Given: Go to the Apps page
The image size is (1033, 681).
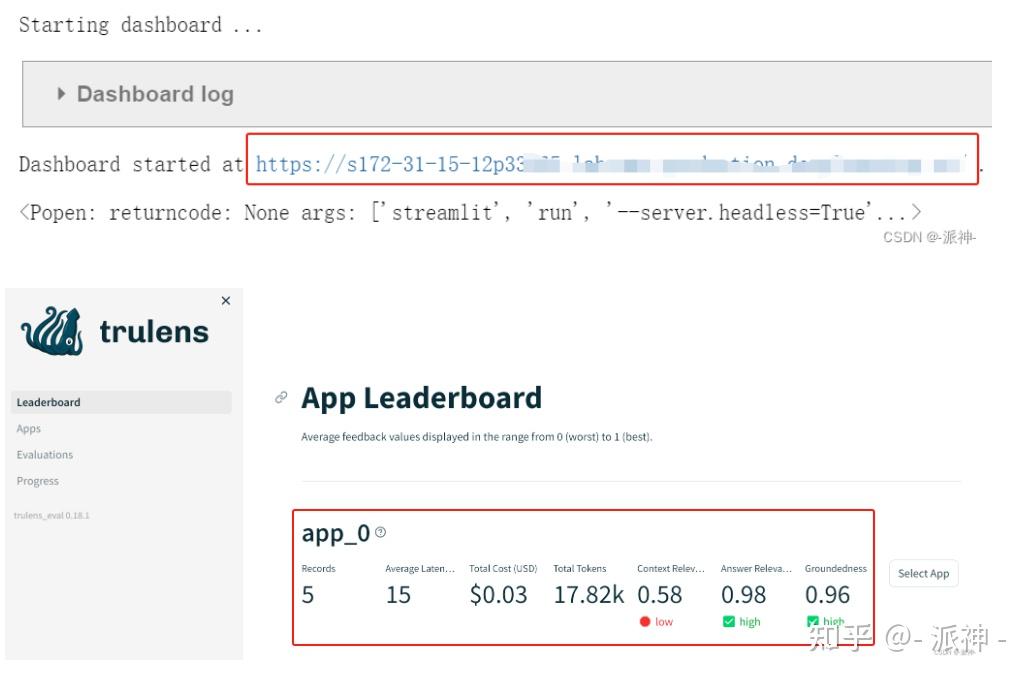Looking at the screenshot, I should coord(29,429).
